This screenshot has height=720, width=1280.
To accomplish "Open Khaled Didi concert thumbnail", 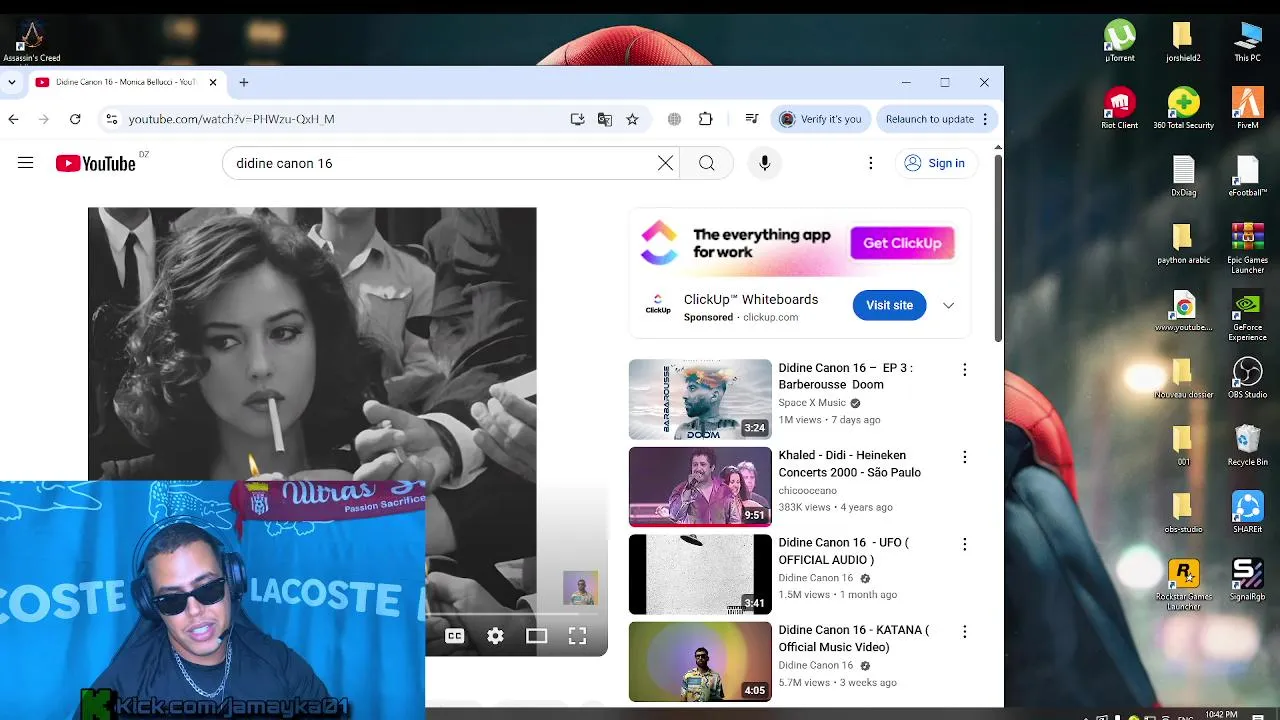I will pos(700,486).
